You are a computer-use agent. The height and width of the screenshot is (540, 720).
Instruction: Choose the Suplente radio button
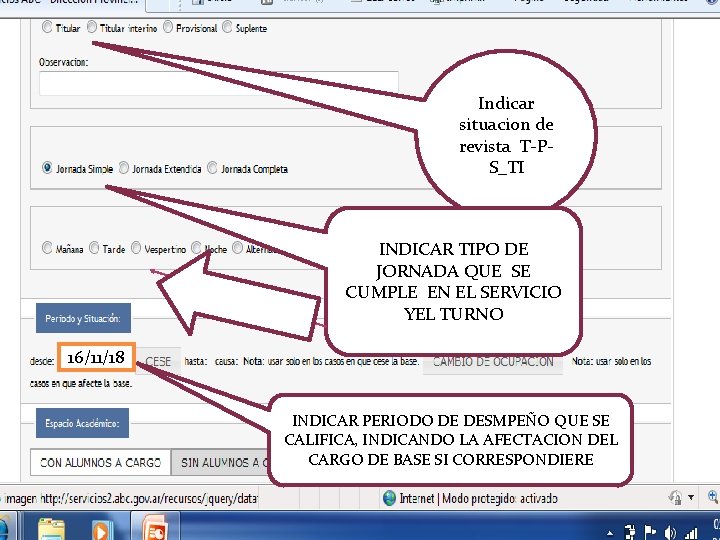tap(227, 27)
